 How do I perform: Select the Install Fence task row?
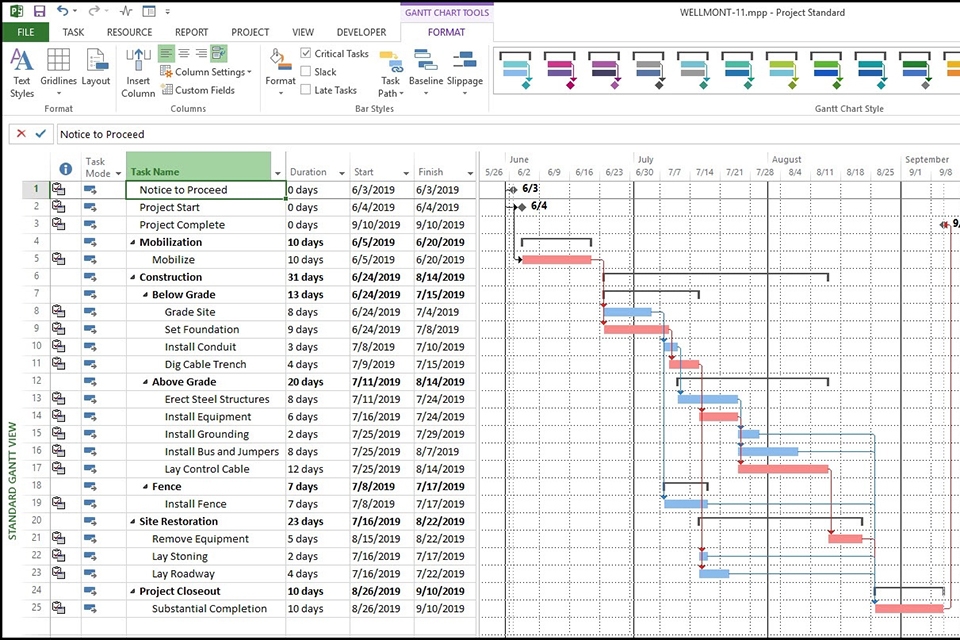(x=195, y=503)
